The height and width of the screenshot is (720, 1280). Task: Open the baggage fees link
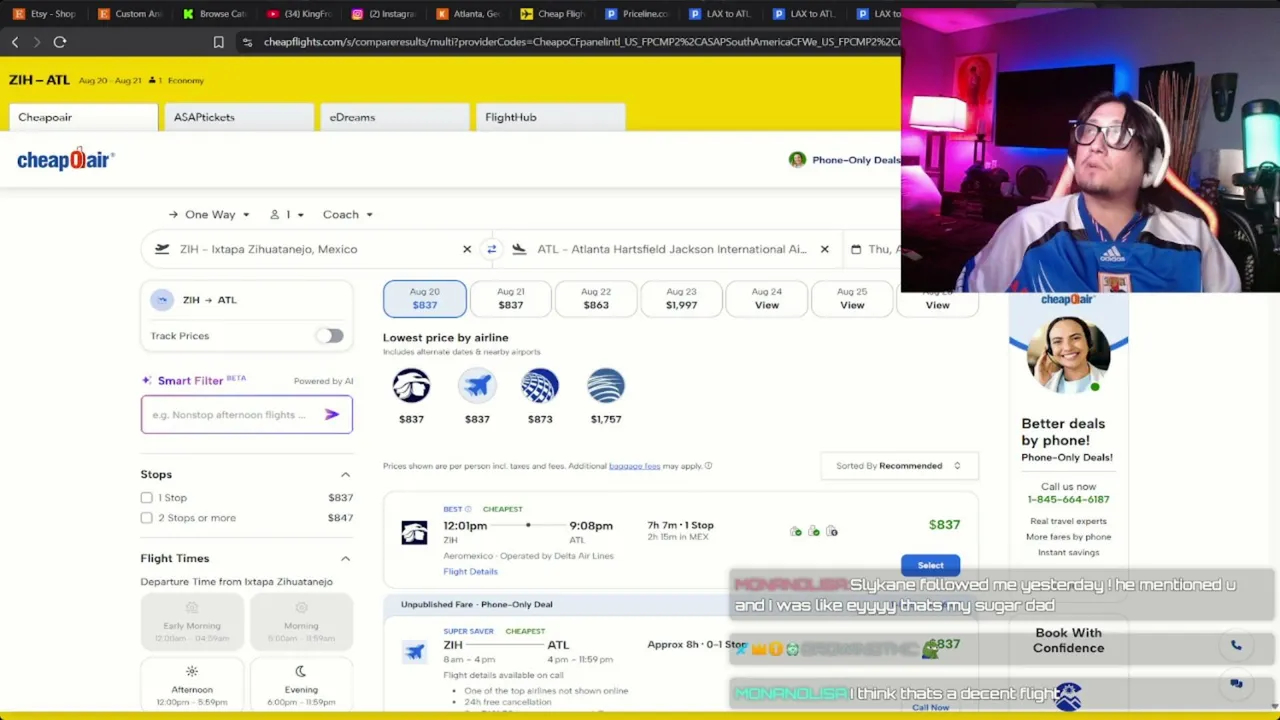tap(634, 466)
